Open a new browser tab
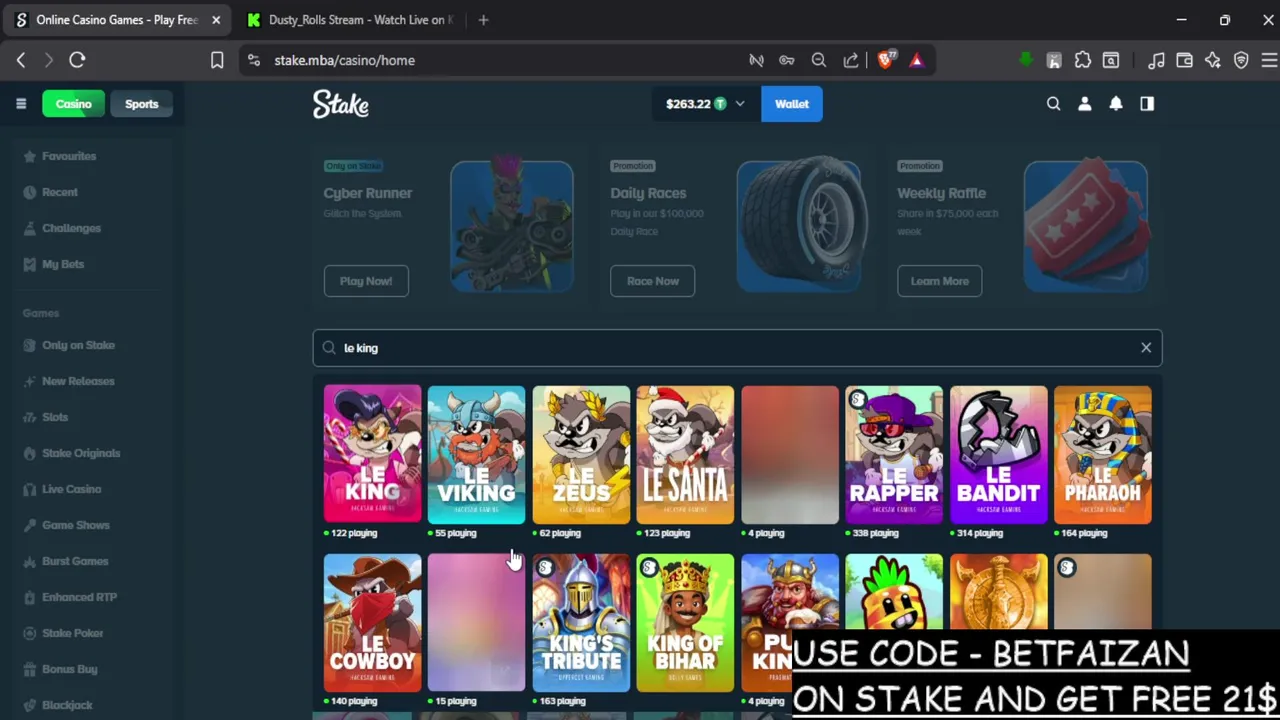Viewport: 1280px width, 720px height. click(483, 20)
